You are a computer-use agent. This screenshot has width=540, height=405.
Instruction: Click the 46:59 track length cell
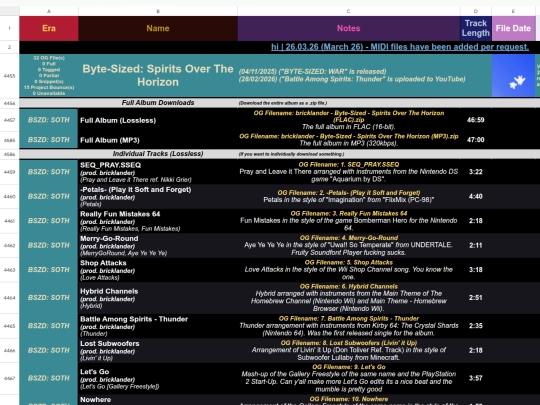pyautogui.click(x=476, y=120)
